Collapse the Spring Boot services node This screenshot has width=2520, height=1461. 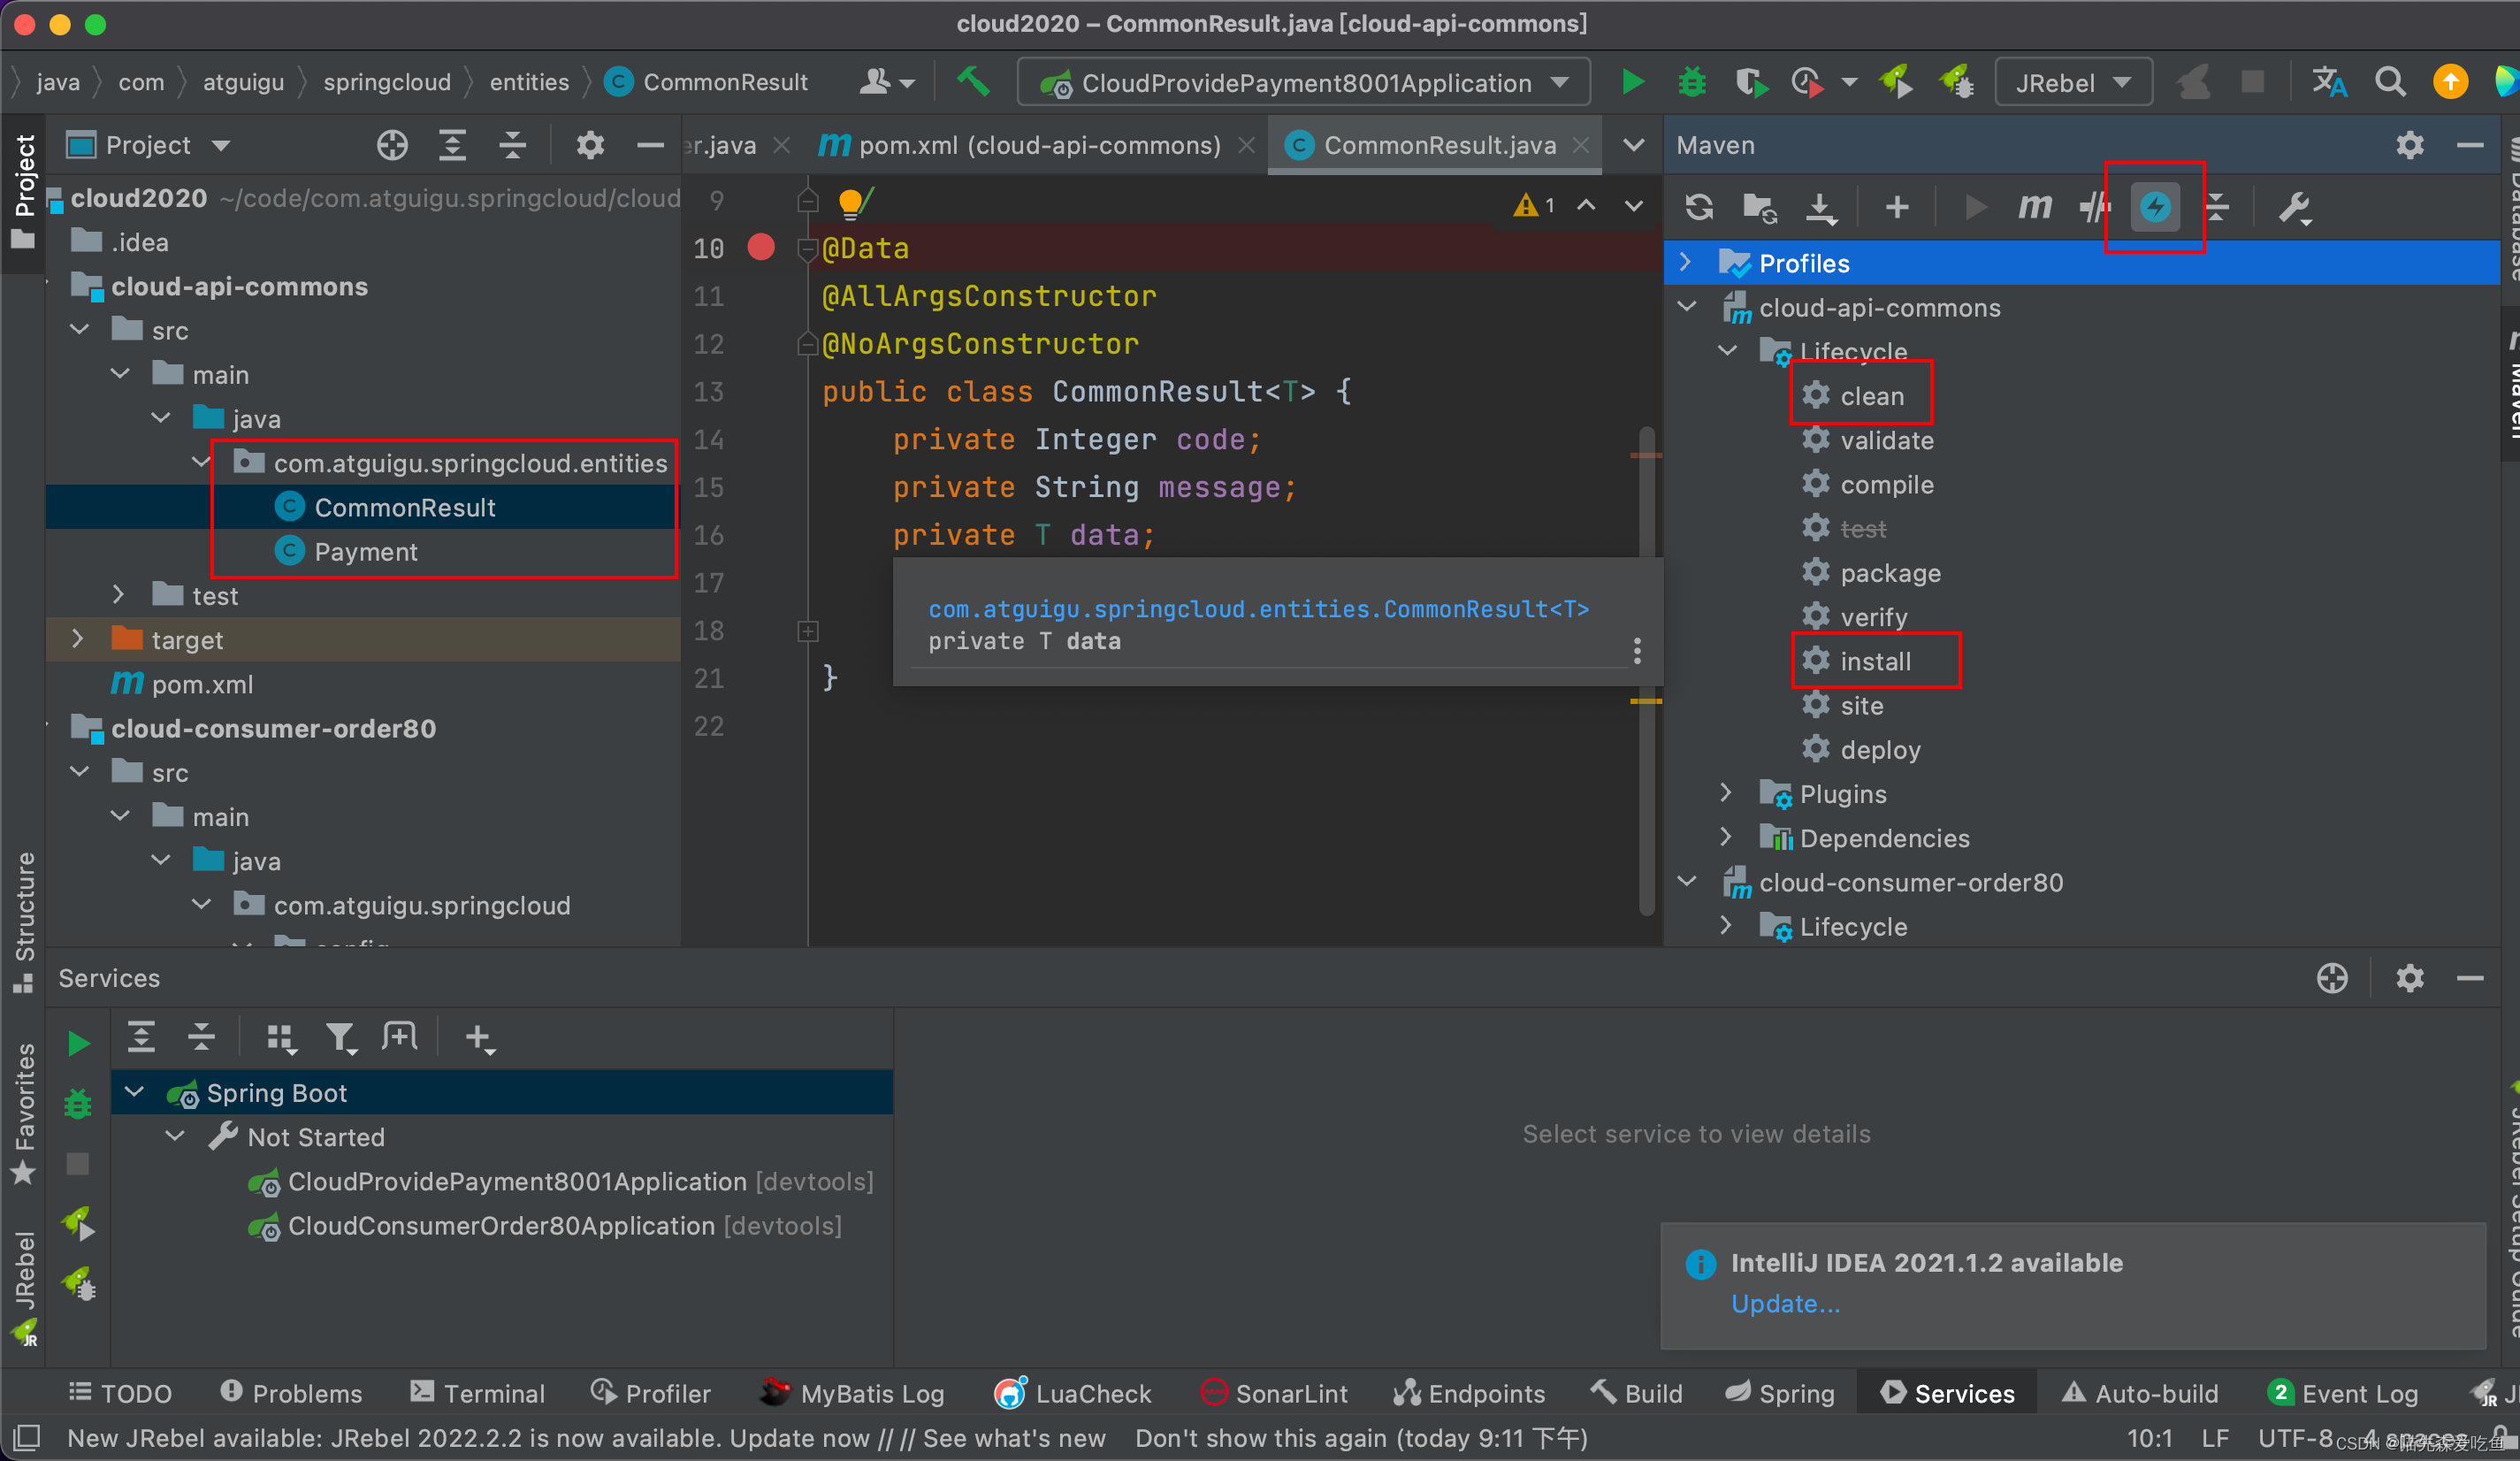(135, 1091)
